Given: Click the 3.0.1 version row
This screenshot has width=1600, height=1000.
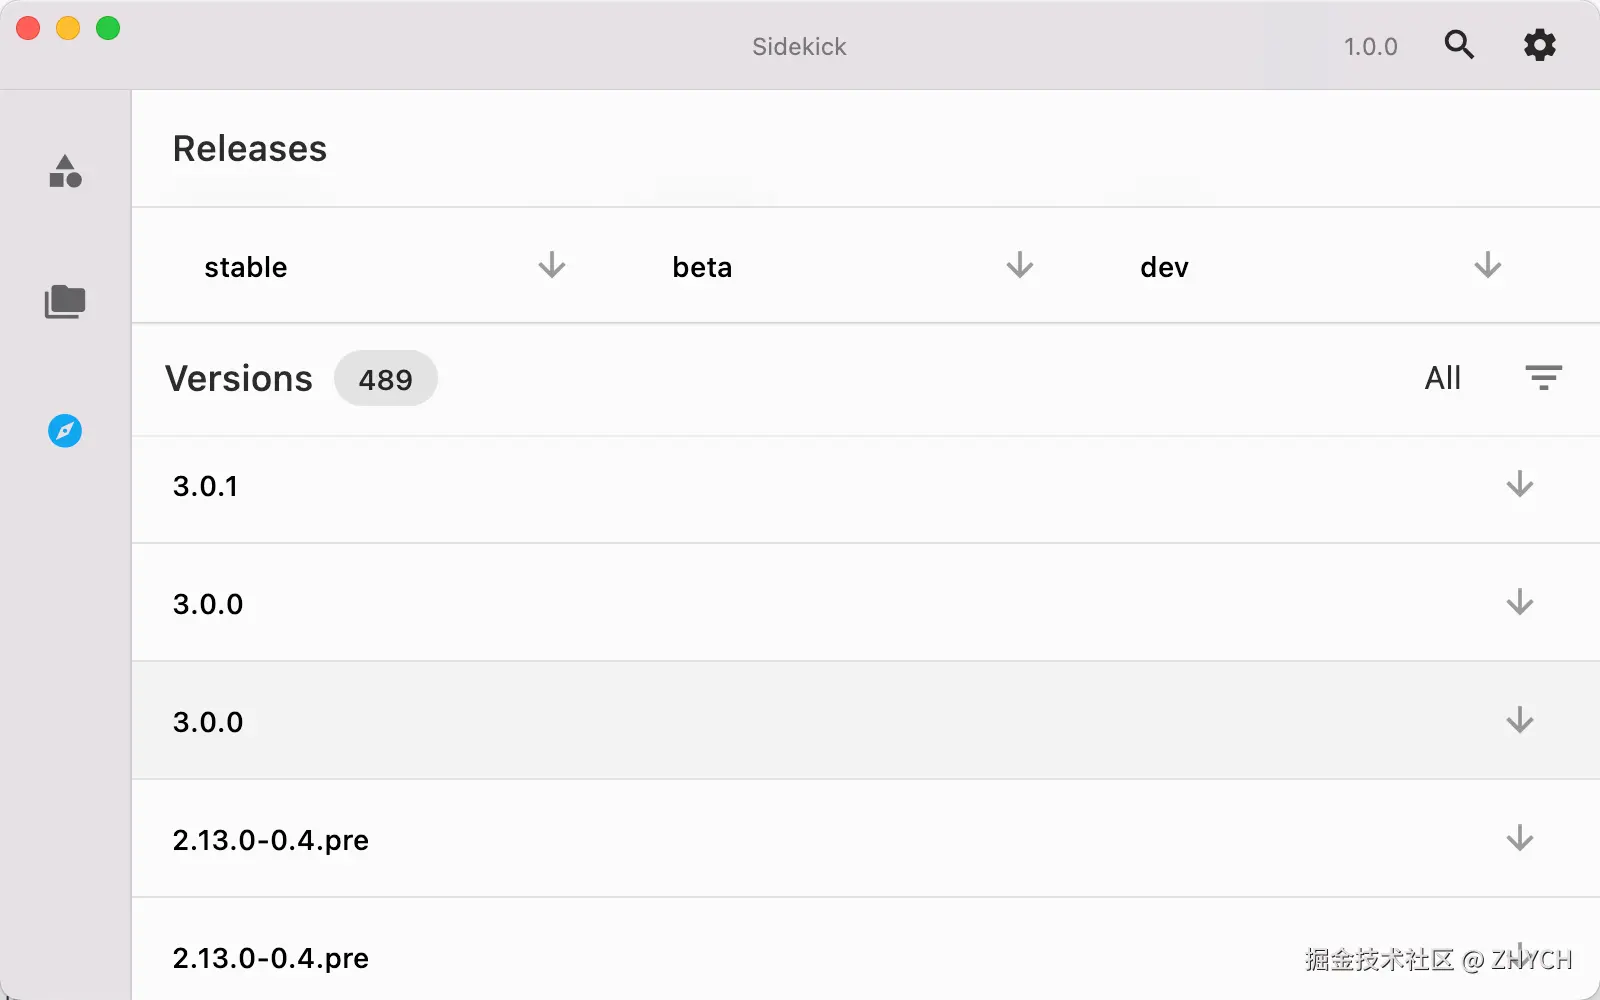Looking at the screenshot, I should [x=700, y=487].
